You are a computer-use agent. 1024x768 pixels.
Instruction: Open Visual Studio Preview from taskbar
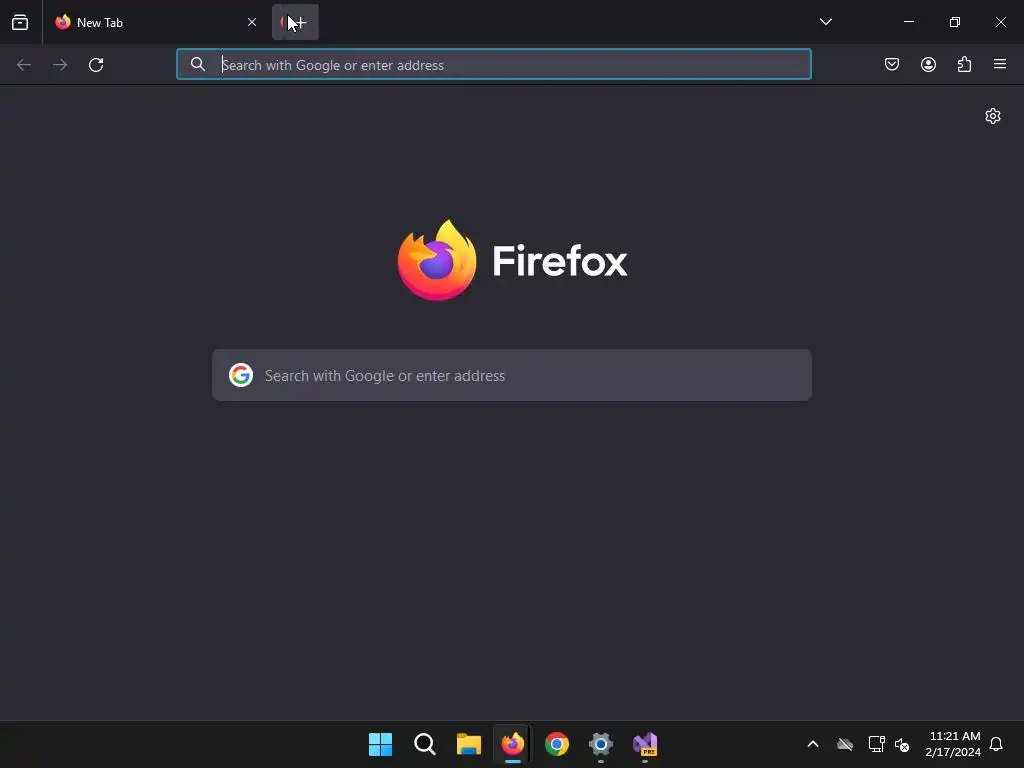(x=645, y=744)
